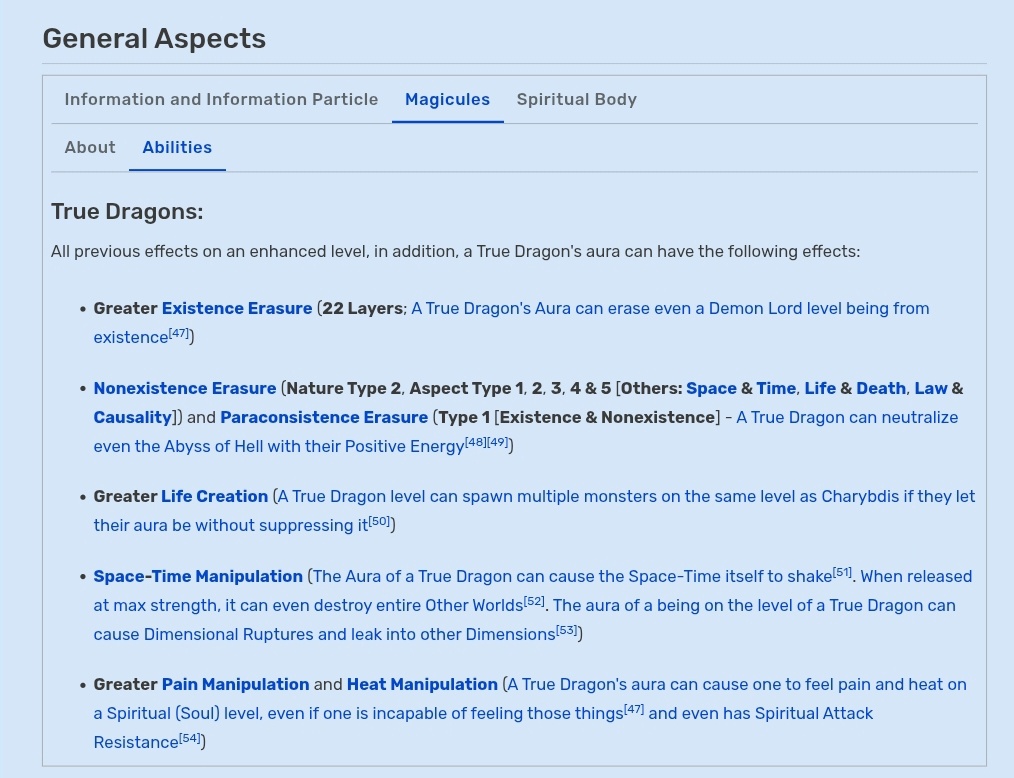Open the Nonexistence Erasure link
This screenshot has width=1014, height=778.
click(185, 389)
